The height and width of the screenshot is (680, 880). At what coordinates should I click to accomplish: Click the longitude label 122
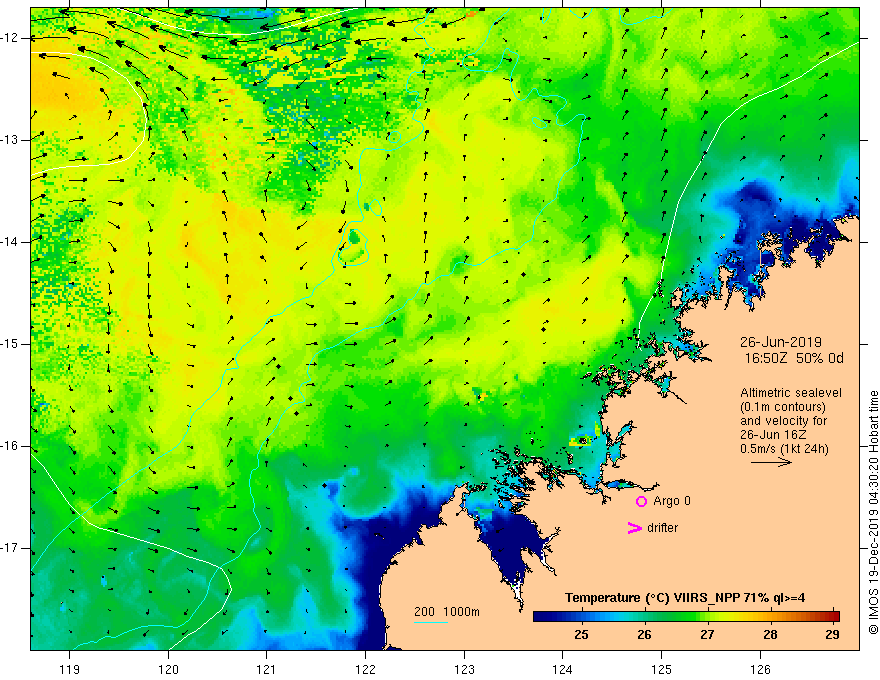[x=365, y=669]
